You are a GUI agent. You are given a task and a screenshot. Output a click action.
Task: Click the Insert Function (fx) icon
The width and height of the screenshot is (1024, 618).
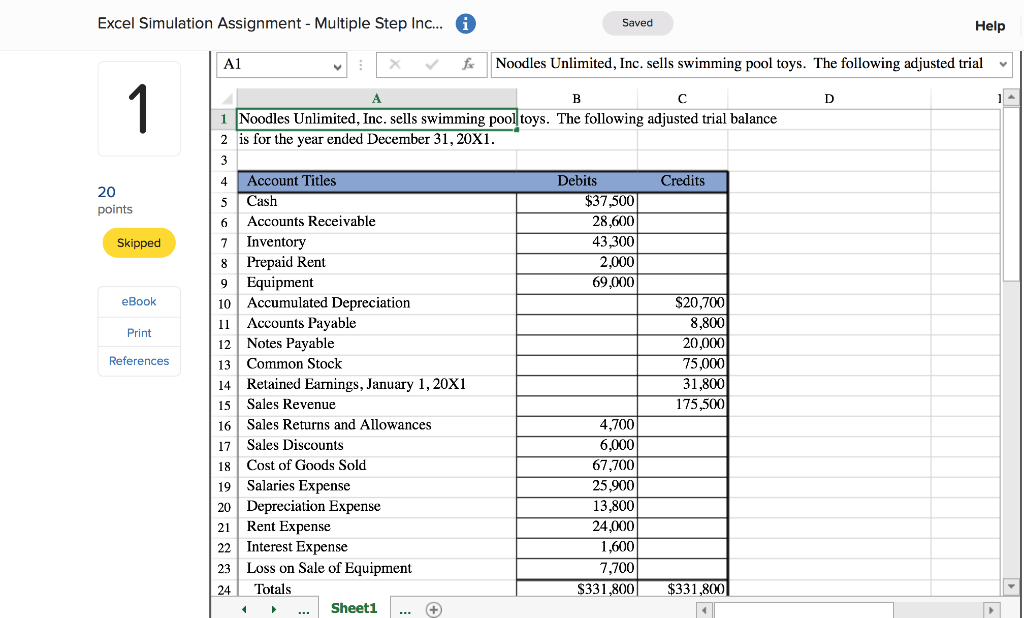[470, 63]
